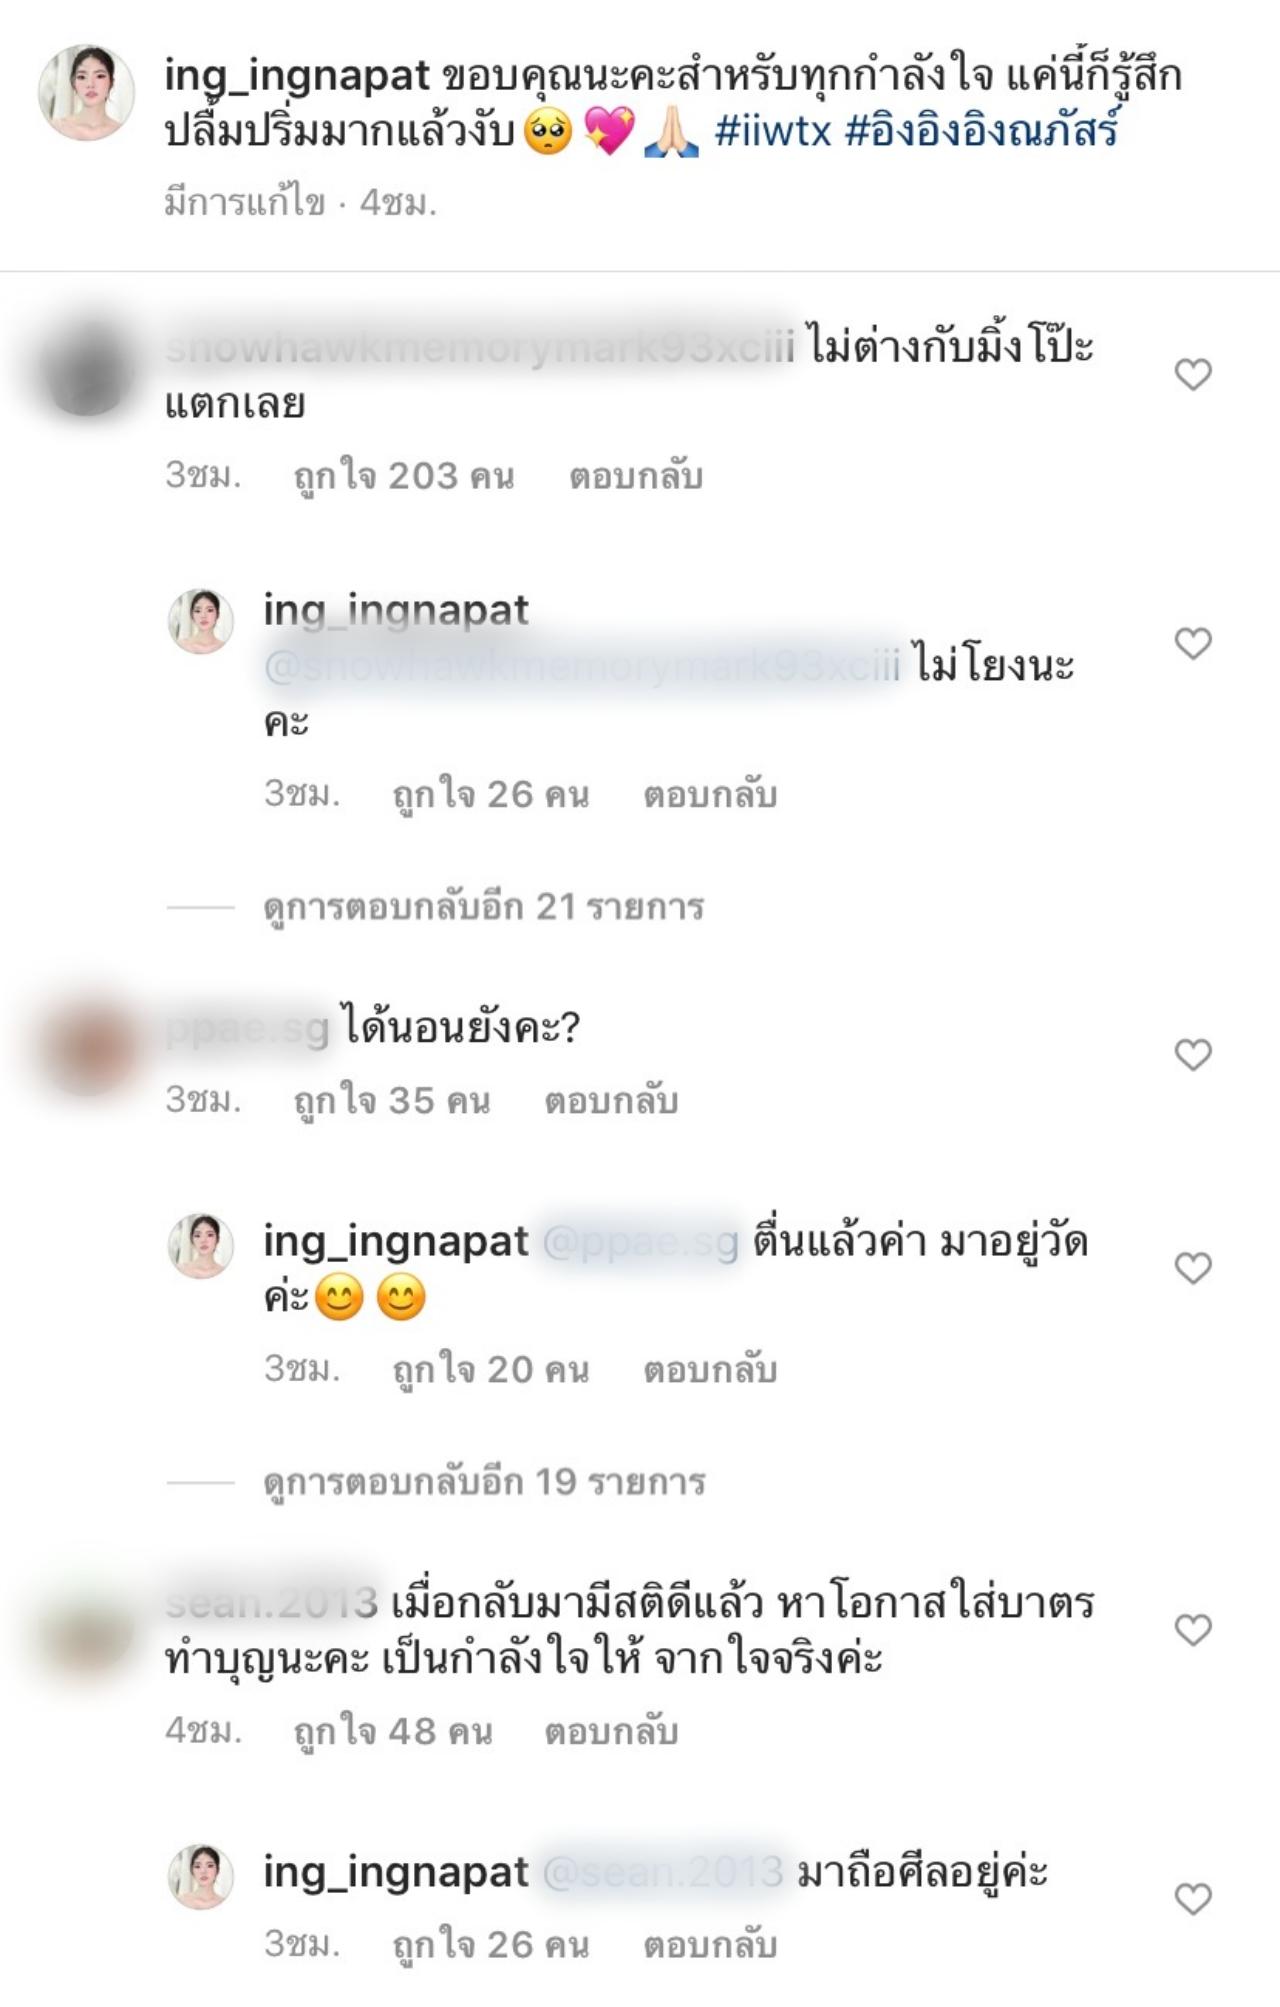Reply to the 203-likes comment
Screen dimensions: 1280x2007
636,476
